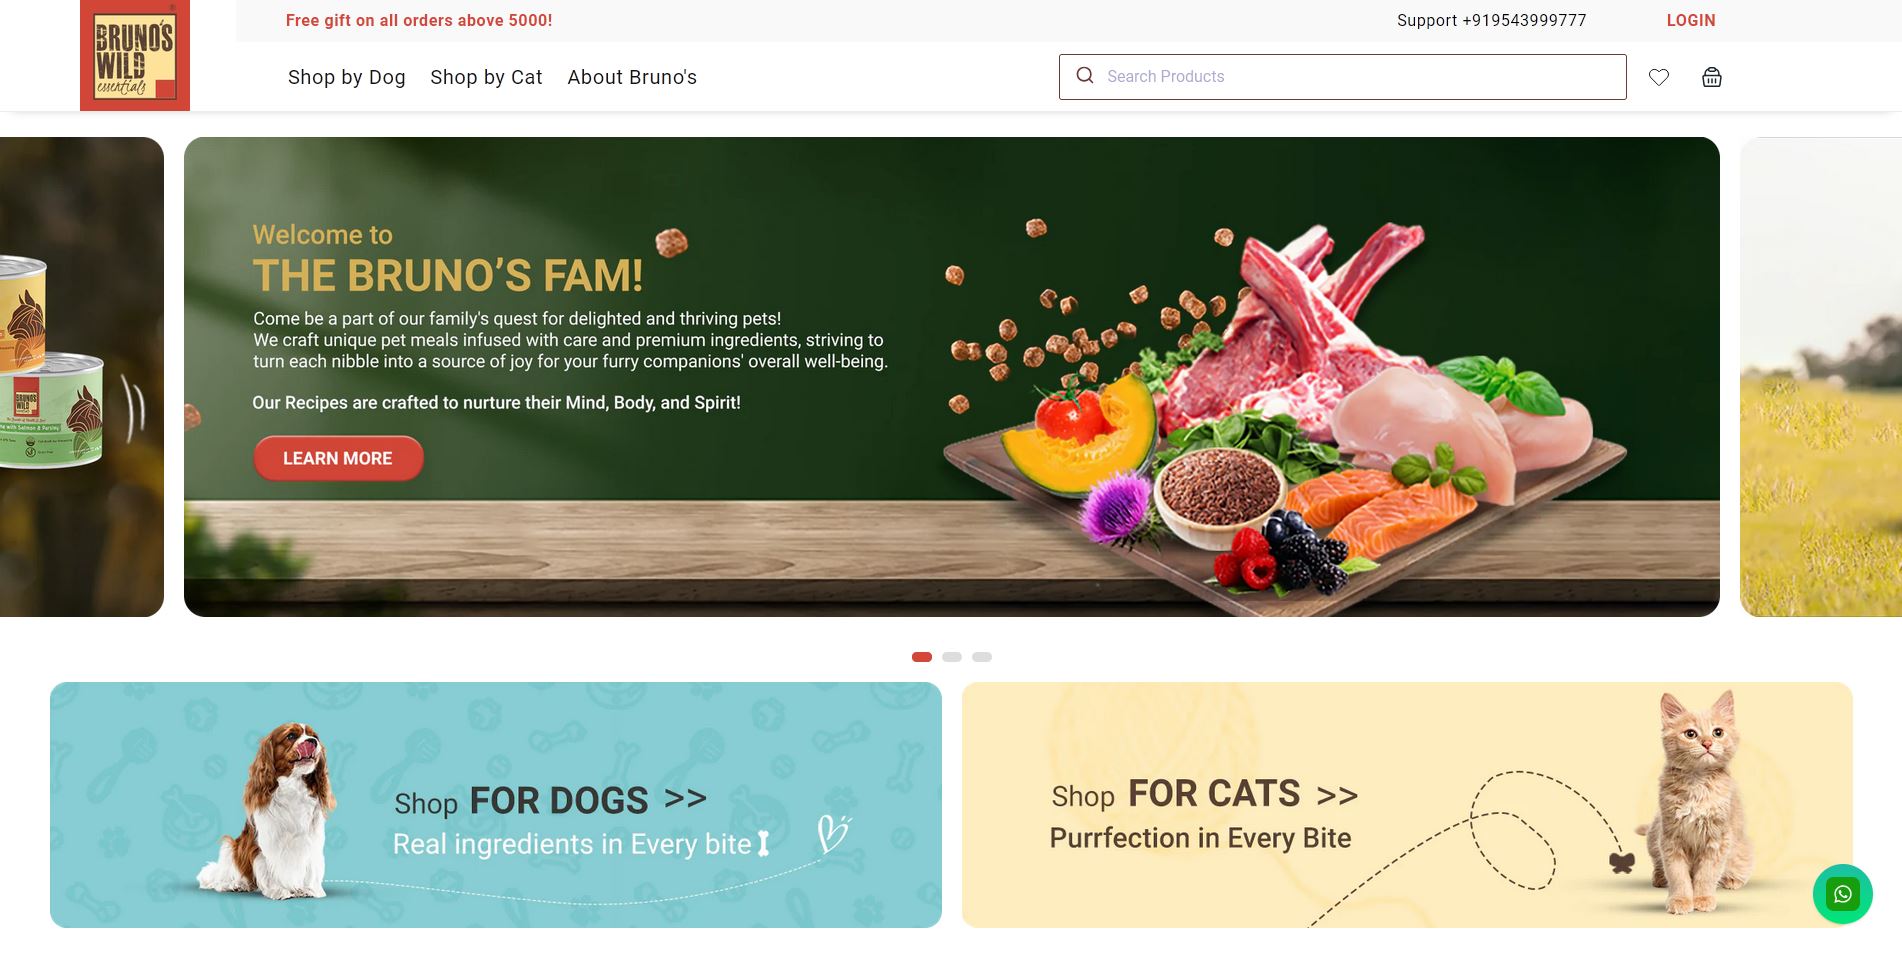Go home via Bruno's Wild logo
1902x954 pixels.
click(135, 55)
